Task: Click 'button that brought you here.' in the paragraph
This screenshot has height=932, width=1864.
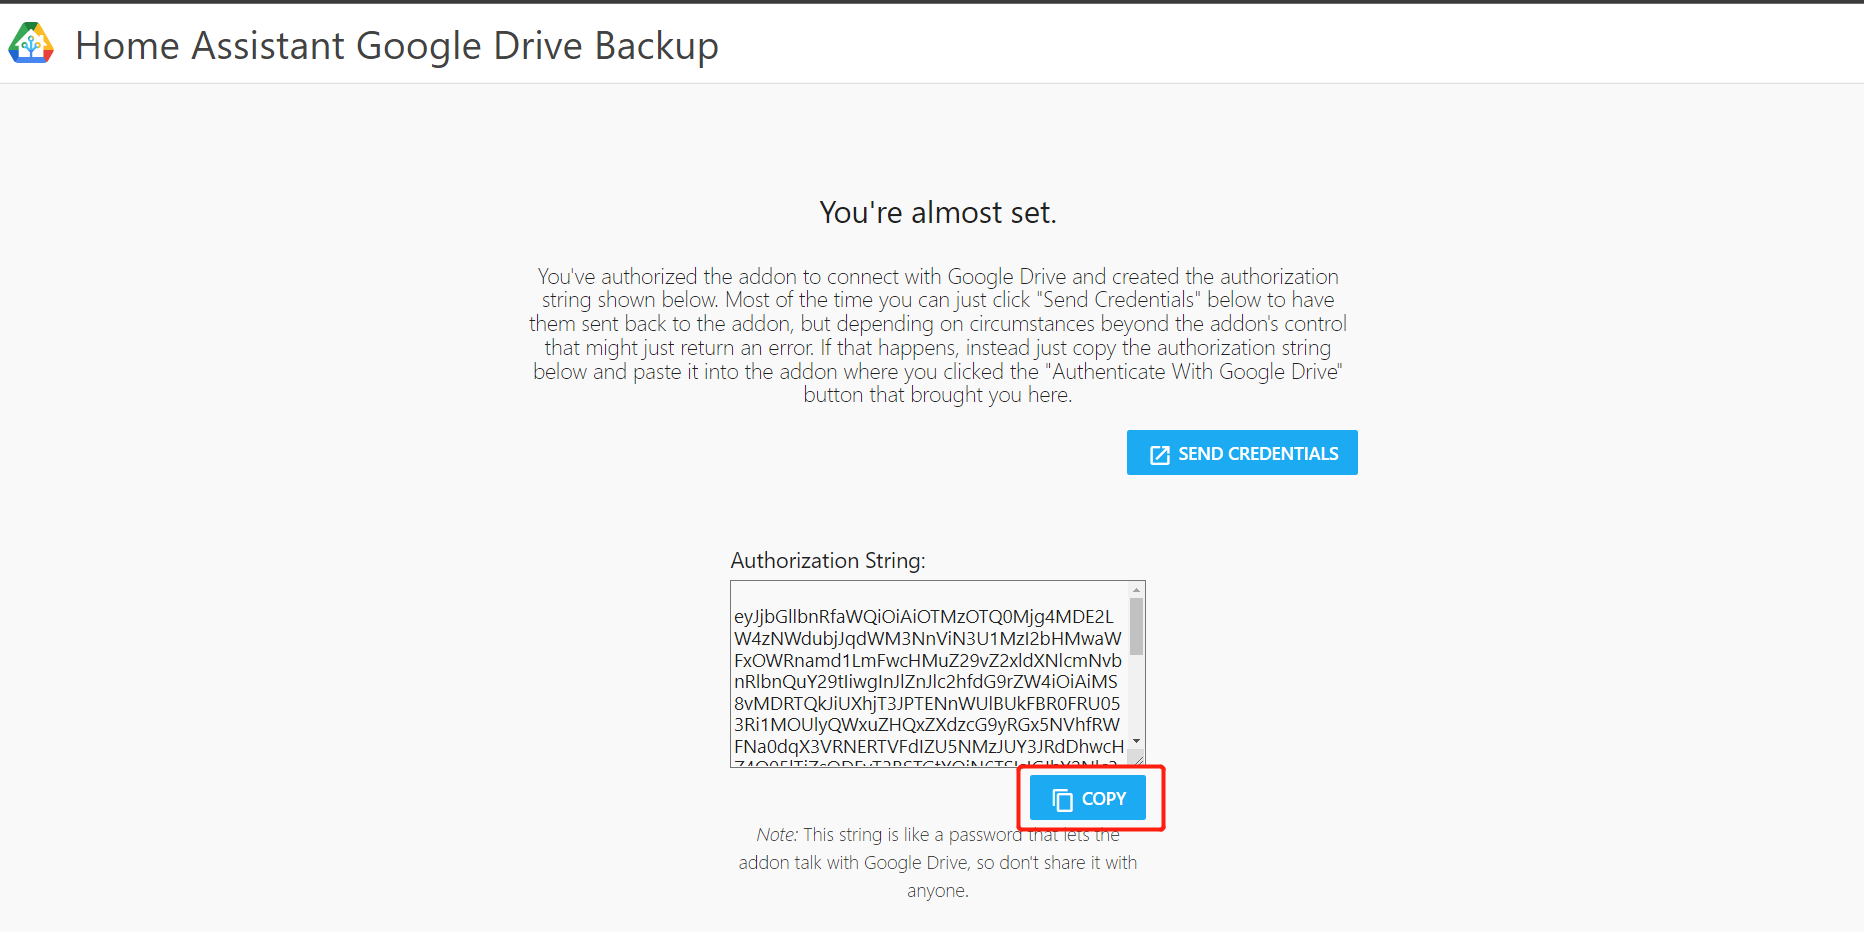Action: point(938,395)
